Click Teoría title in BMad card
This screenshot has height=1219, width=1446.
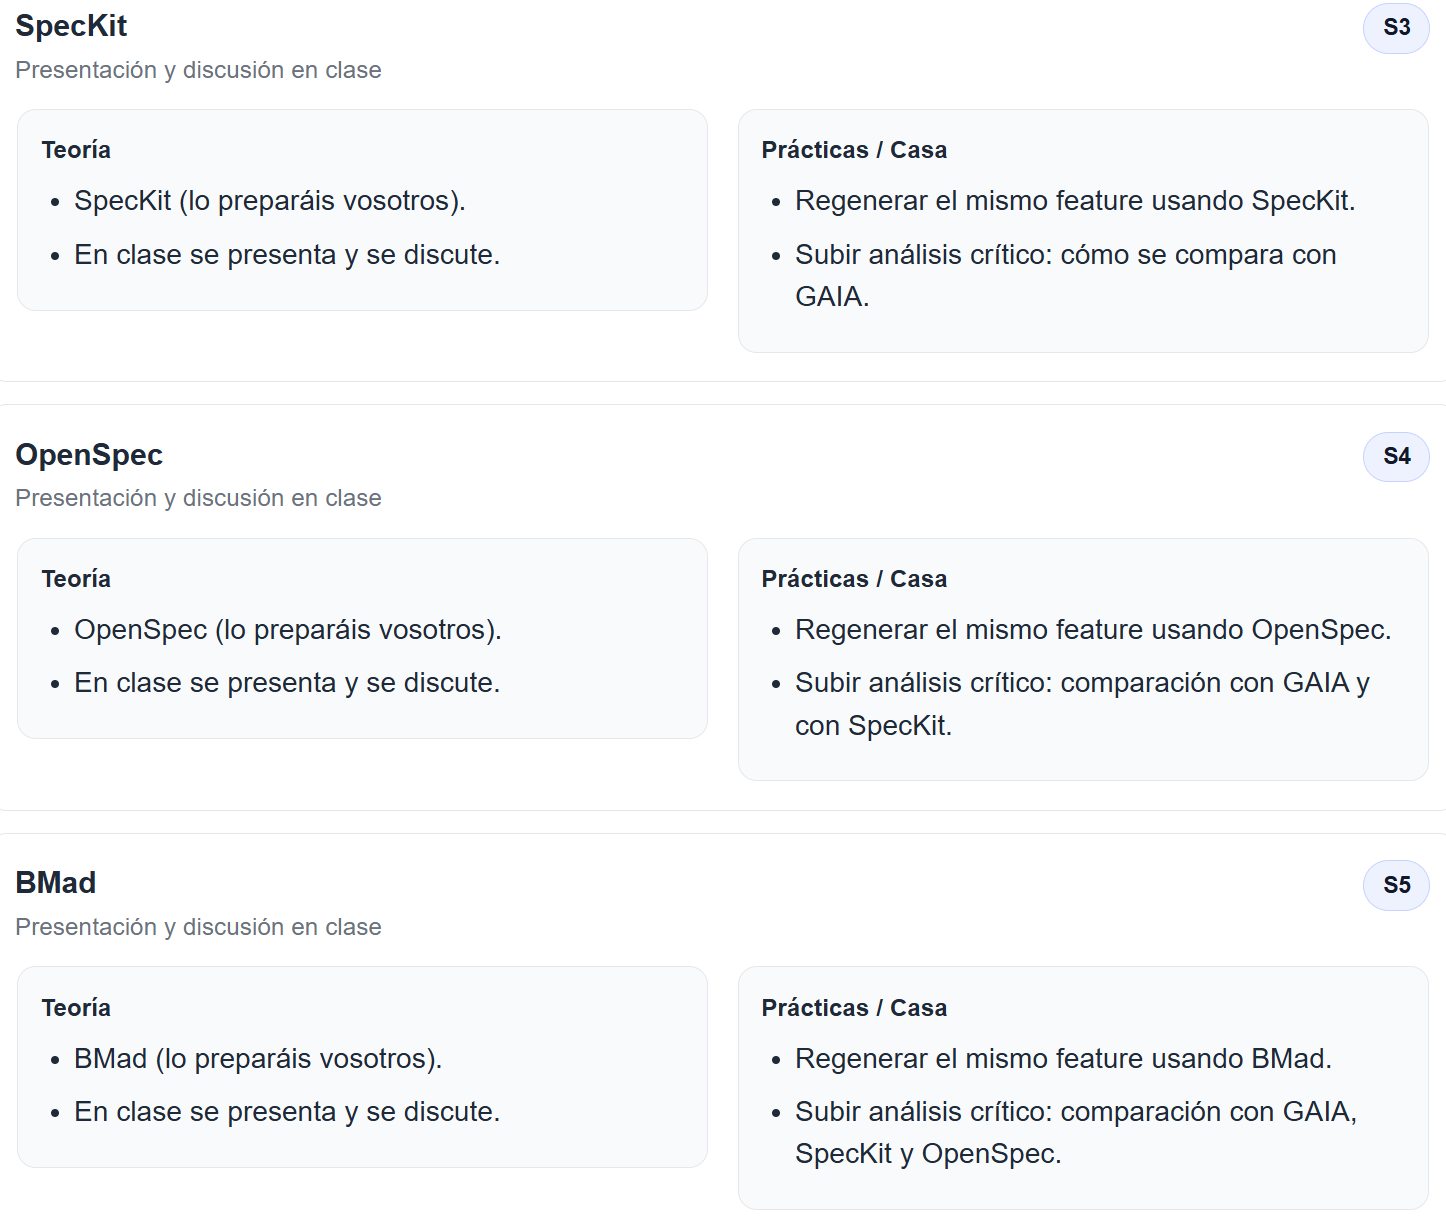[x=76, y=1008]
